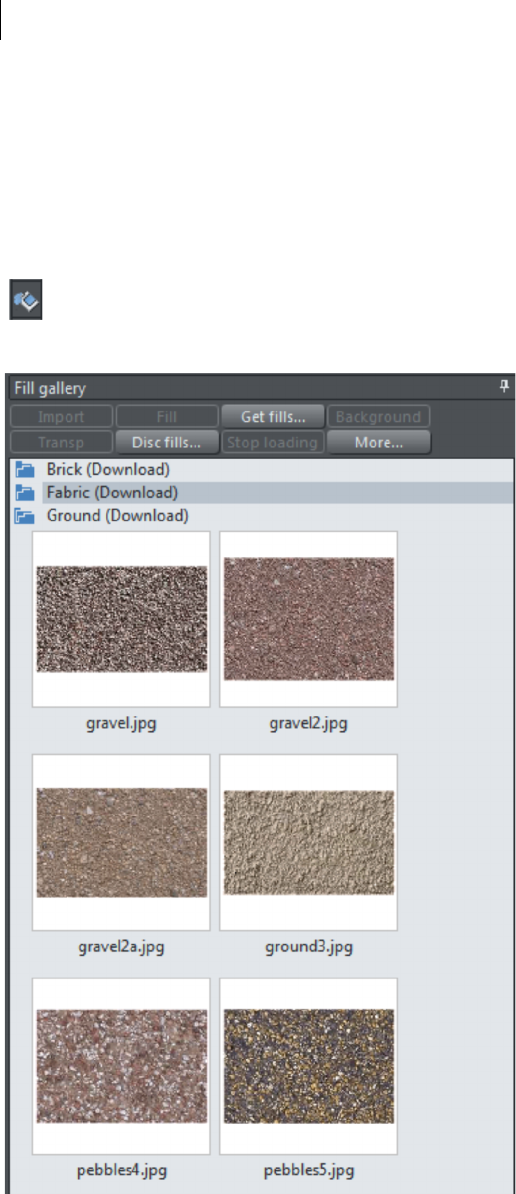Click the Import button
The image size is (516, 1194).
(62, 417)
